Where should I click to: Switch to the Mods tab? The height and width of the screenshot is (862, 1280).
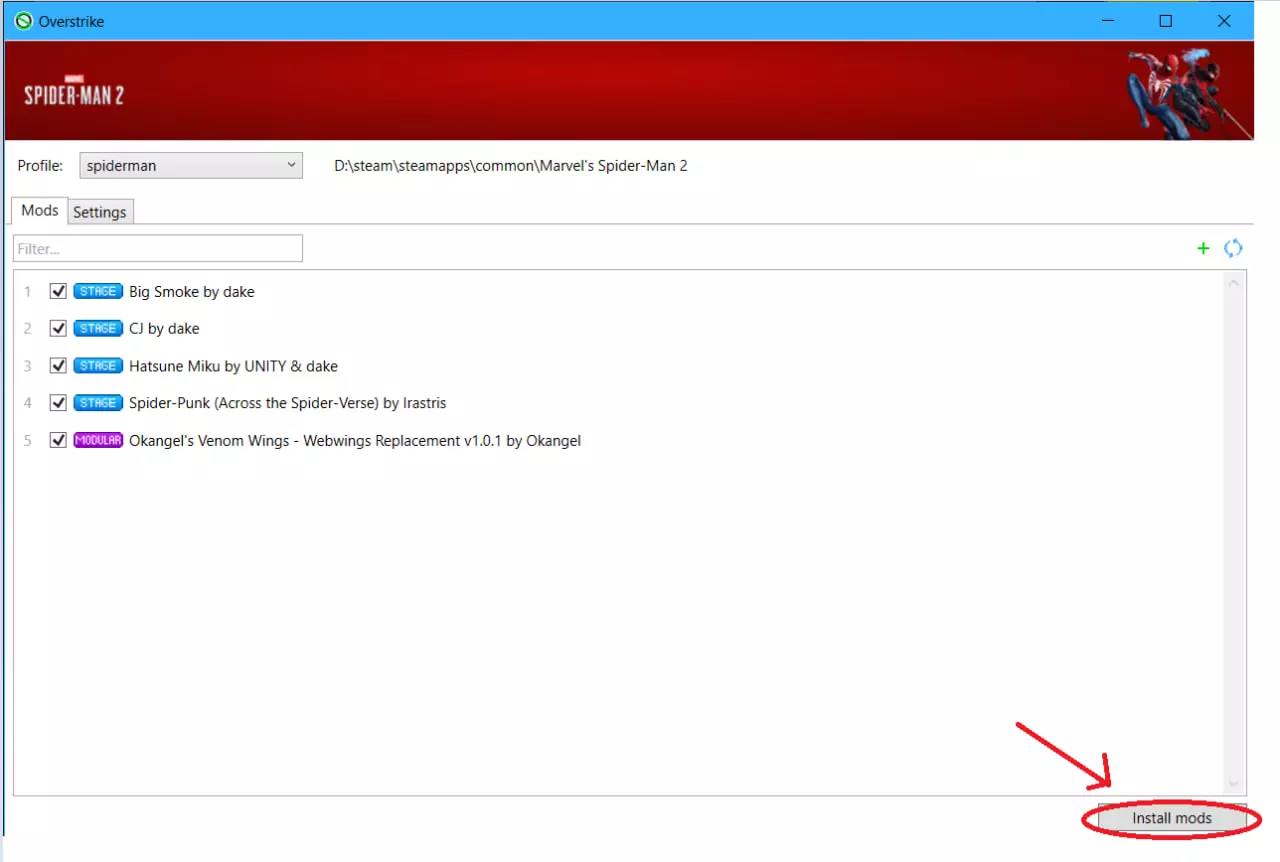[40, 210]
